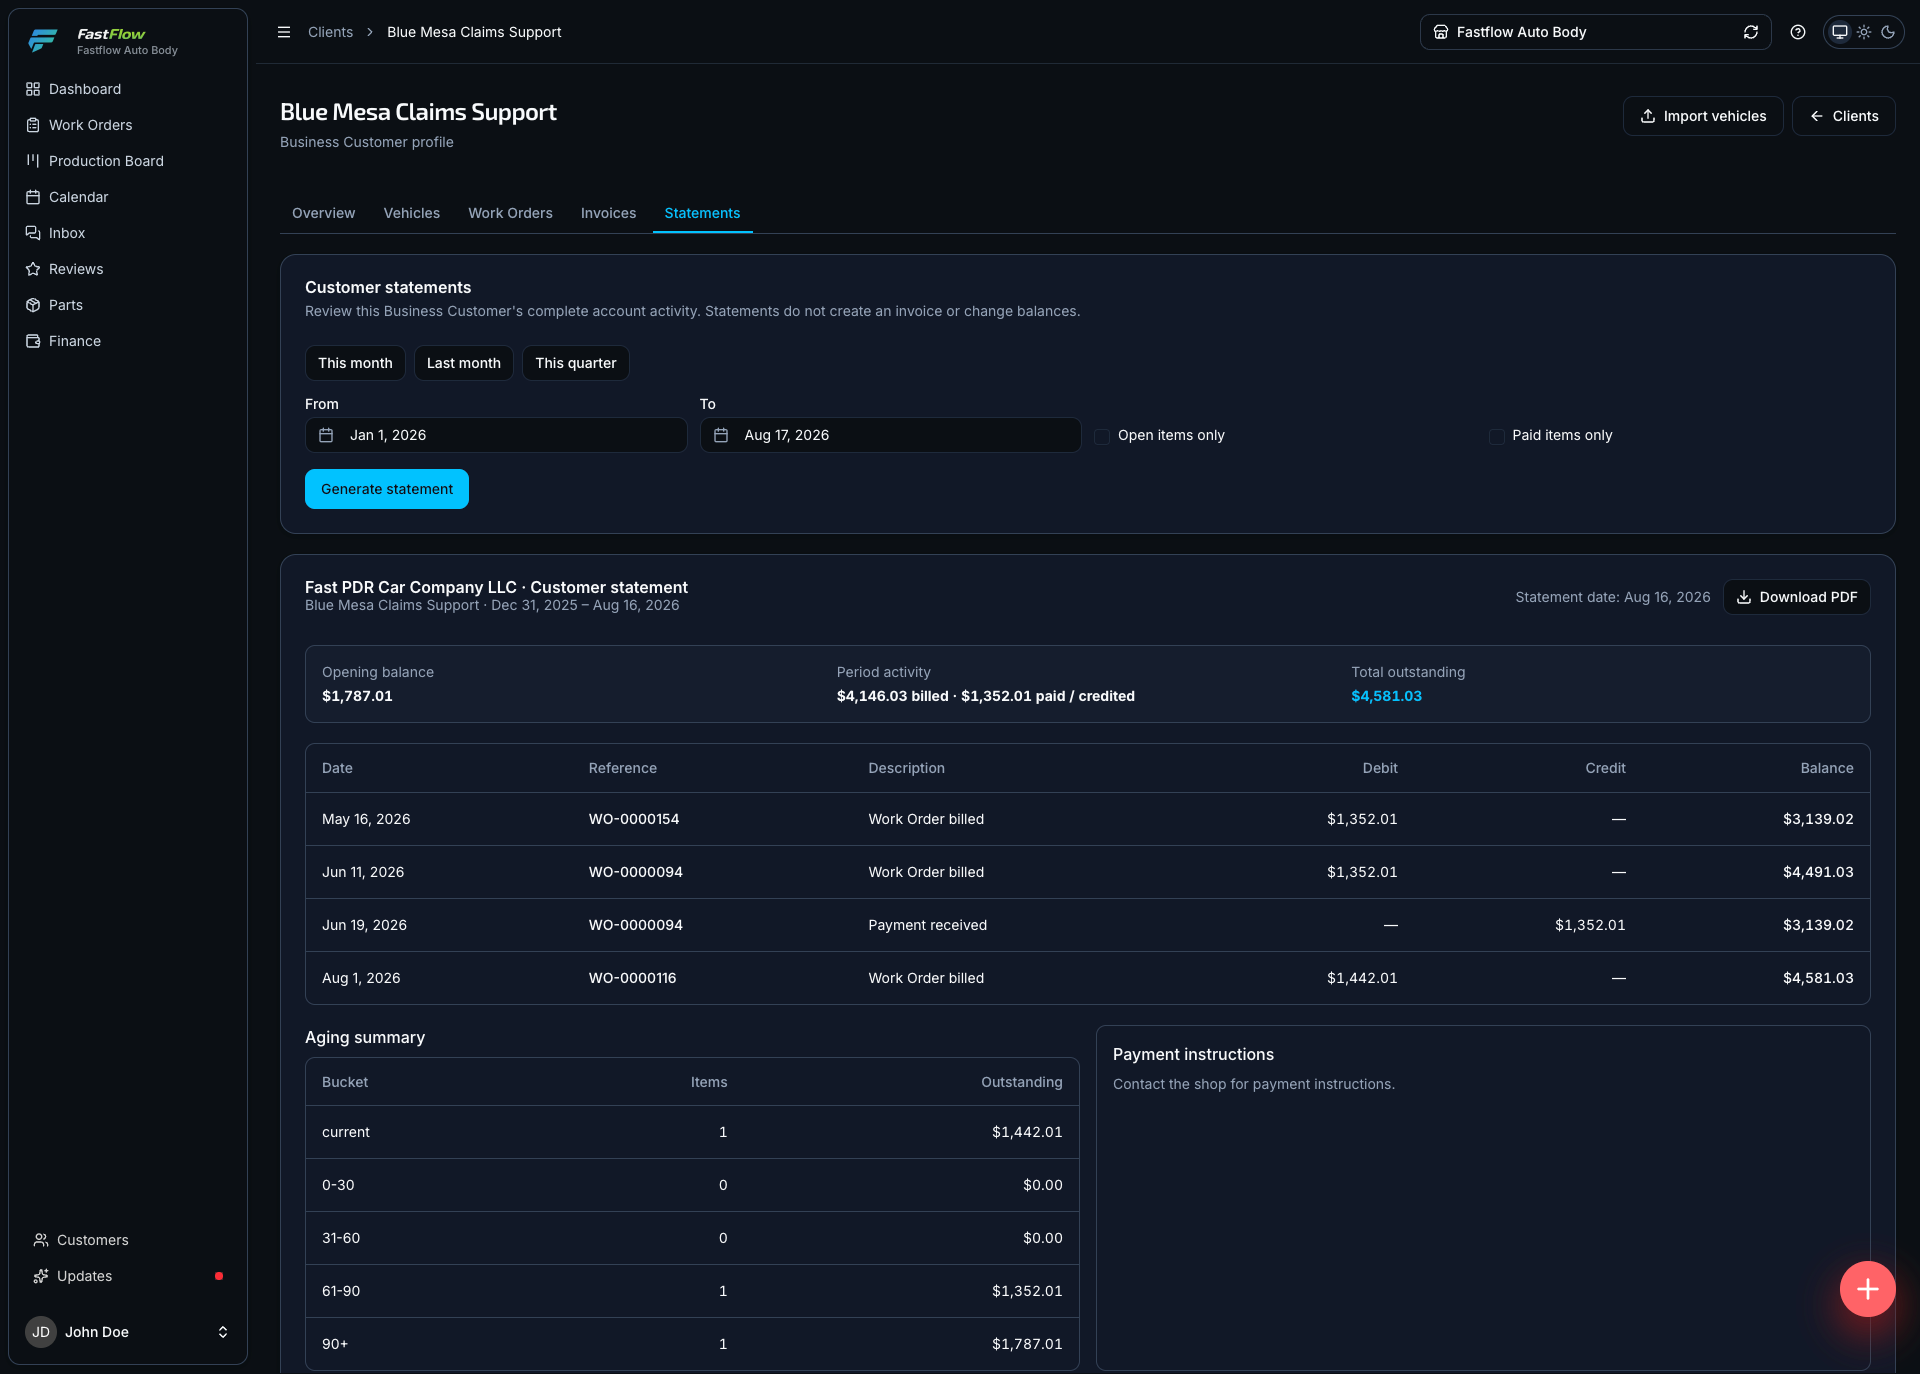1920x1374 pixels.
Task: Open Work Orders in the sidebar
Action: 90,125
